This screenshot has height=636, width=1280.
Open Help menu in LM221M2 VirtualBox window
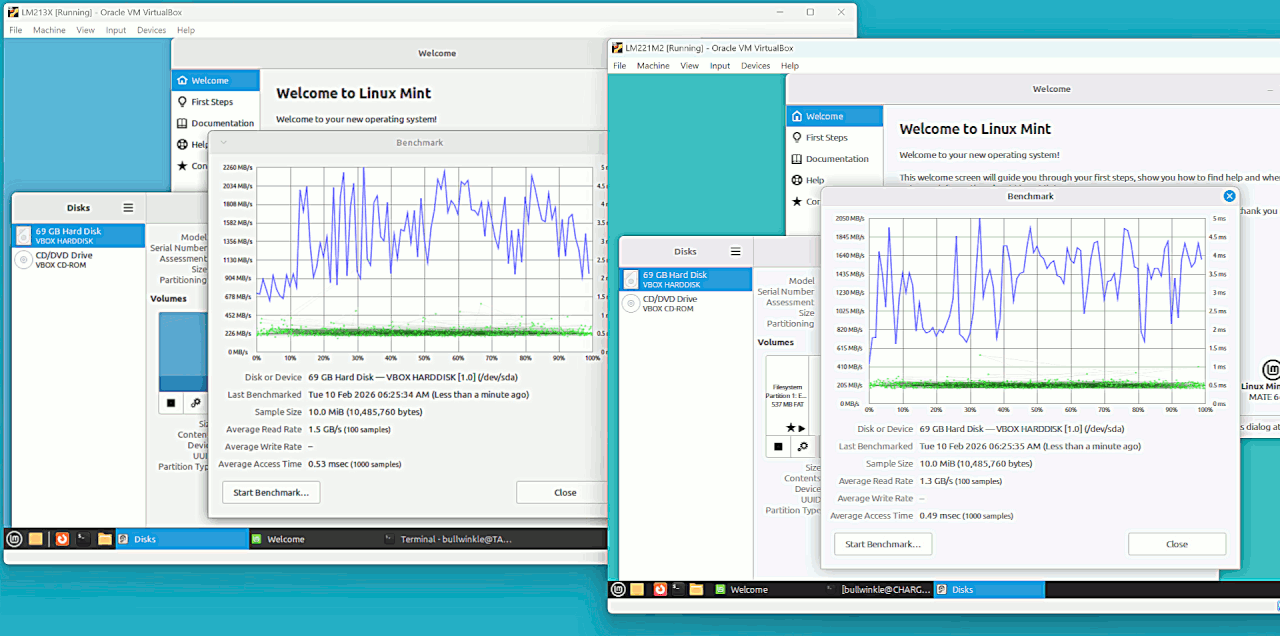coord(790,66)
